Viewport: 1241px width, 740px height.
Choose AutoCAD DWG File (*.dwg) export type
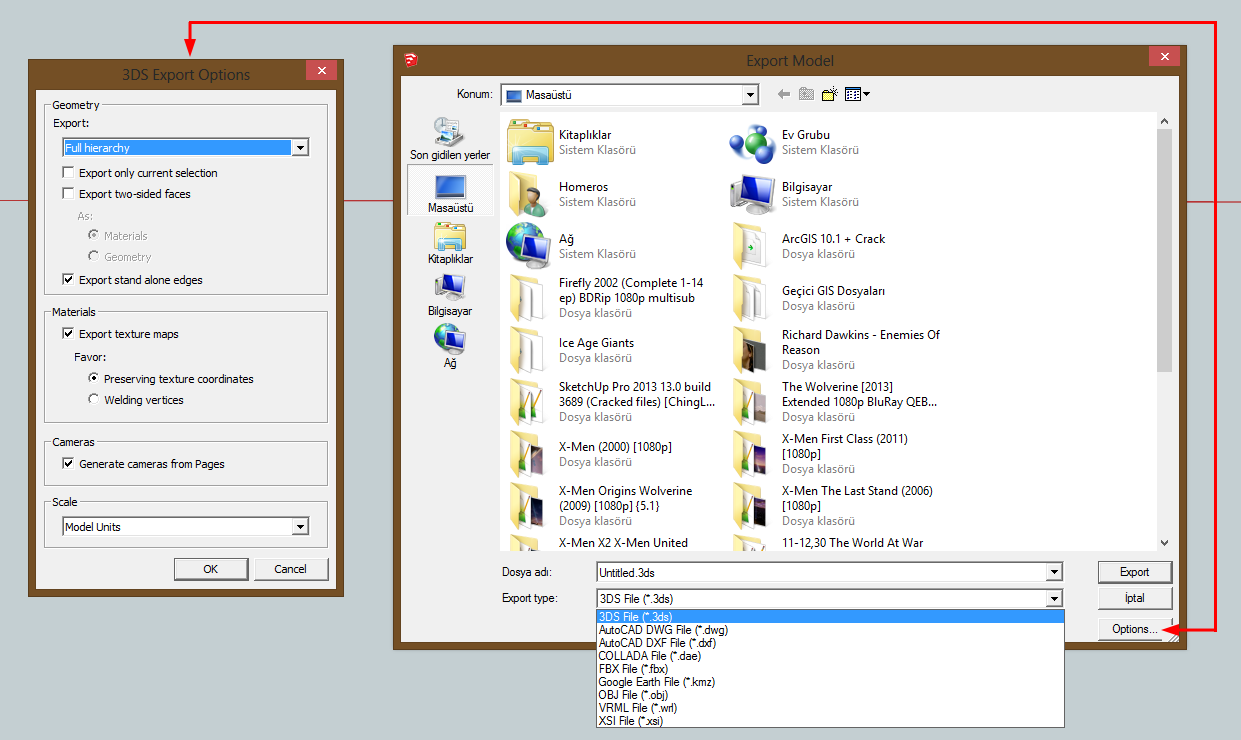[830, 630]
